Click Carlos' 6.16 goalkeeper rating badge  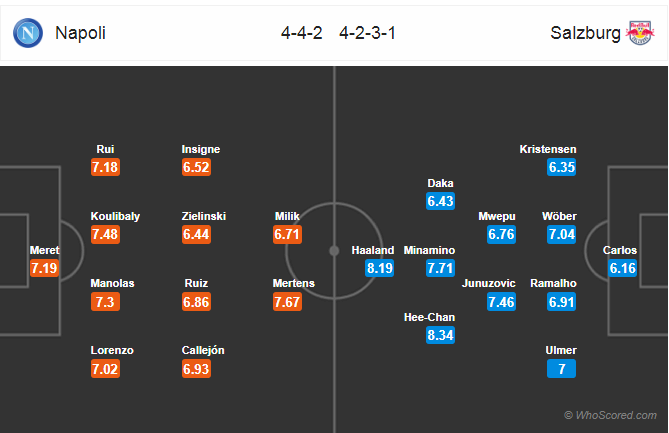pyautogui.click(x=622, y=268)
